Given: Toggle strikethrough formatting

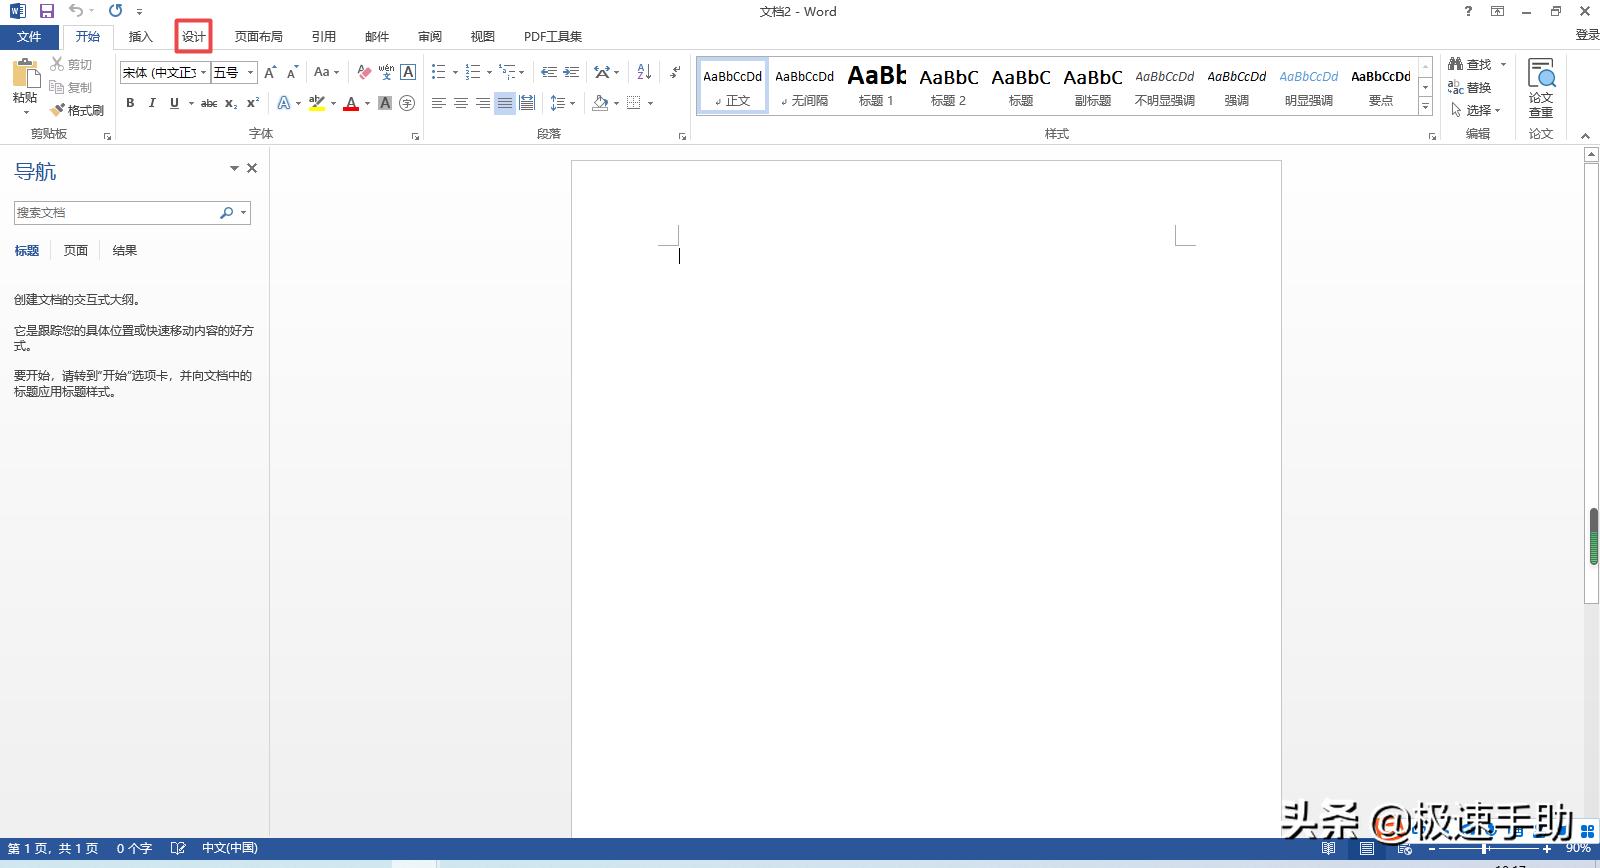Looking at the screenshot, I should pos(209,103).
